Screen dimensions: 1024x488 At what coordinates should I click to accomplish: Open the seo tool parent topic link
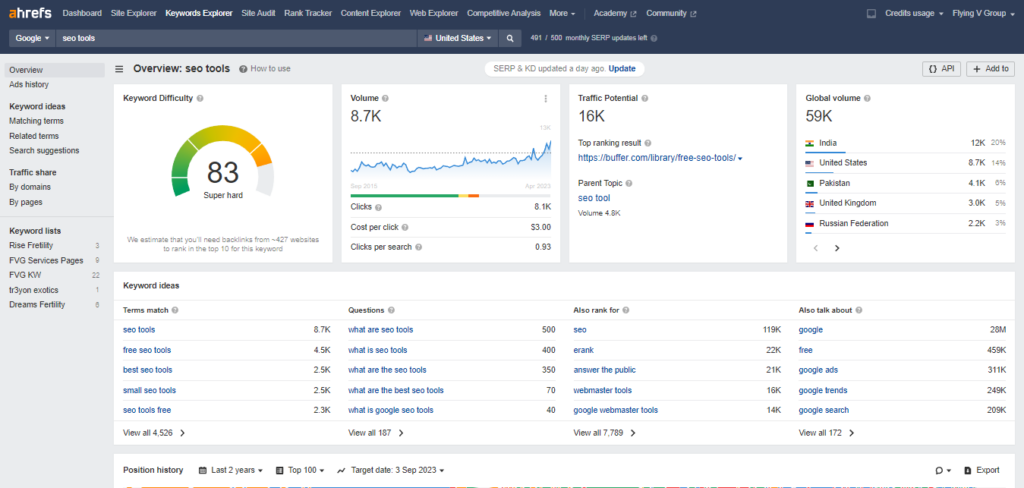594,198
